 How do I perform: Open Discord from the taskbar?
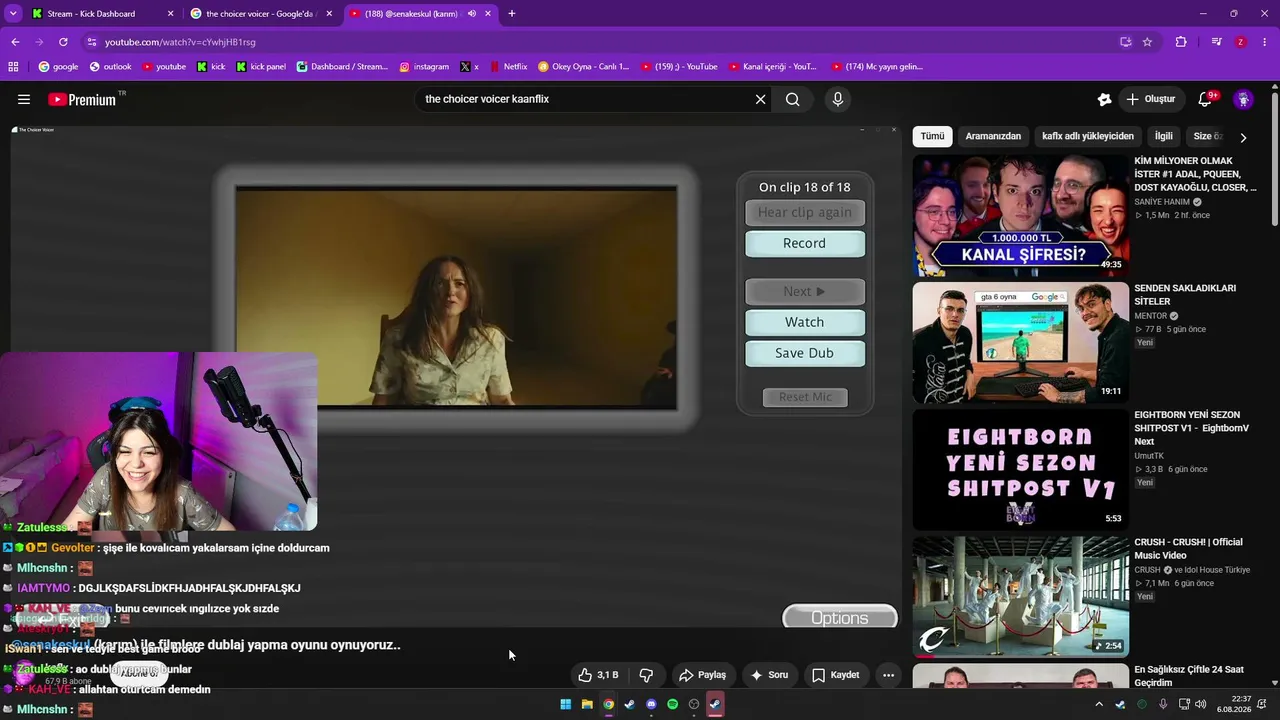click(651, 704)
